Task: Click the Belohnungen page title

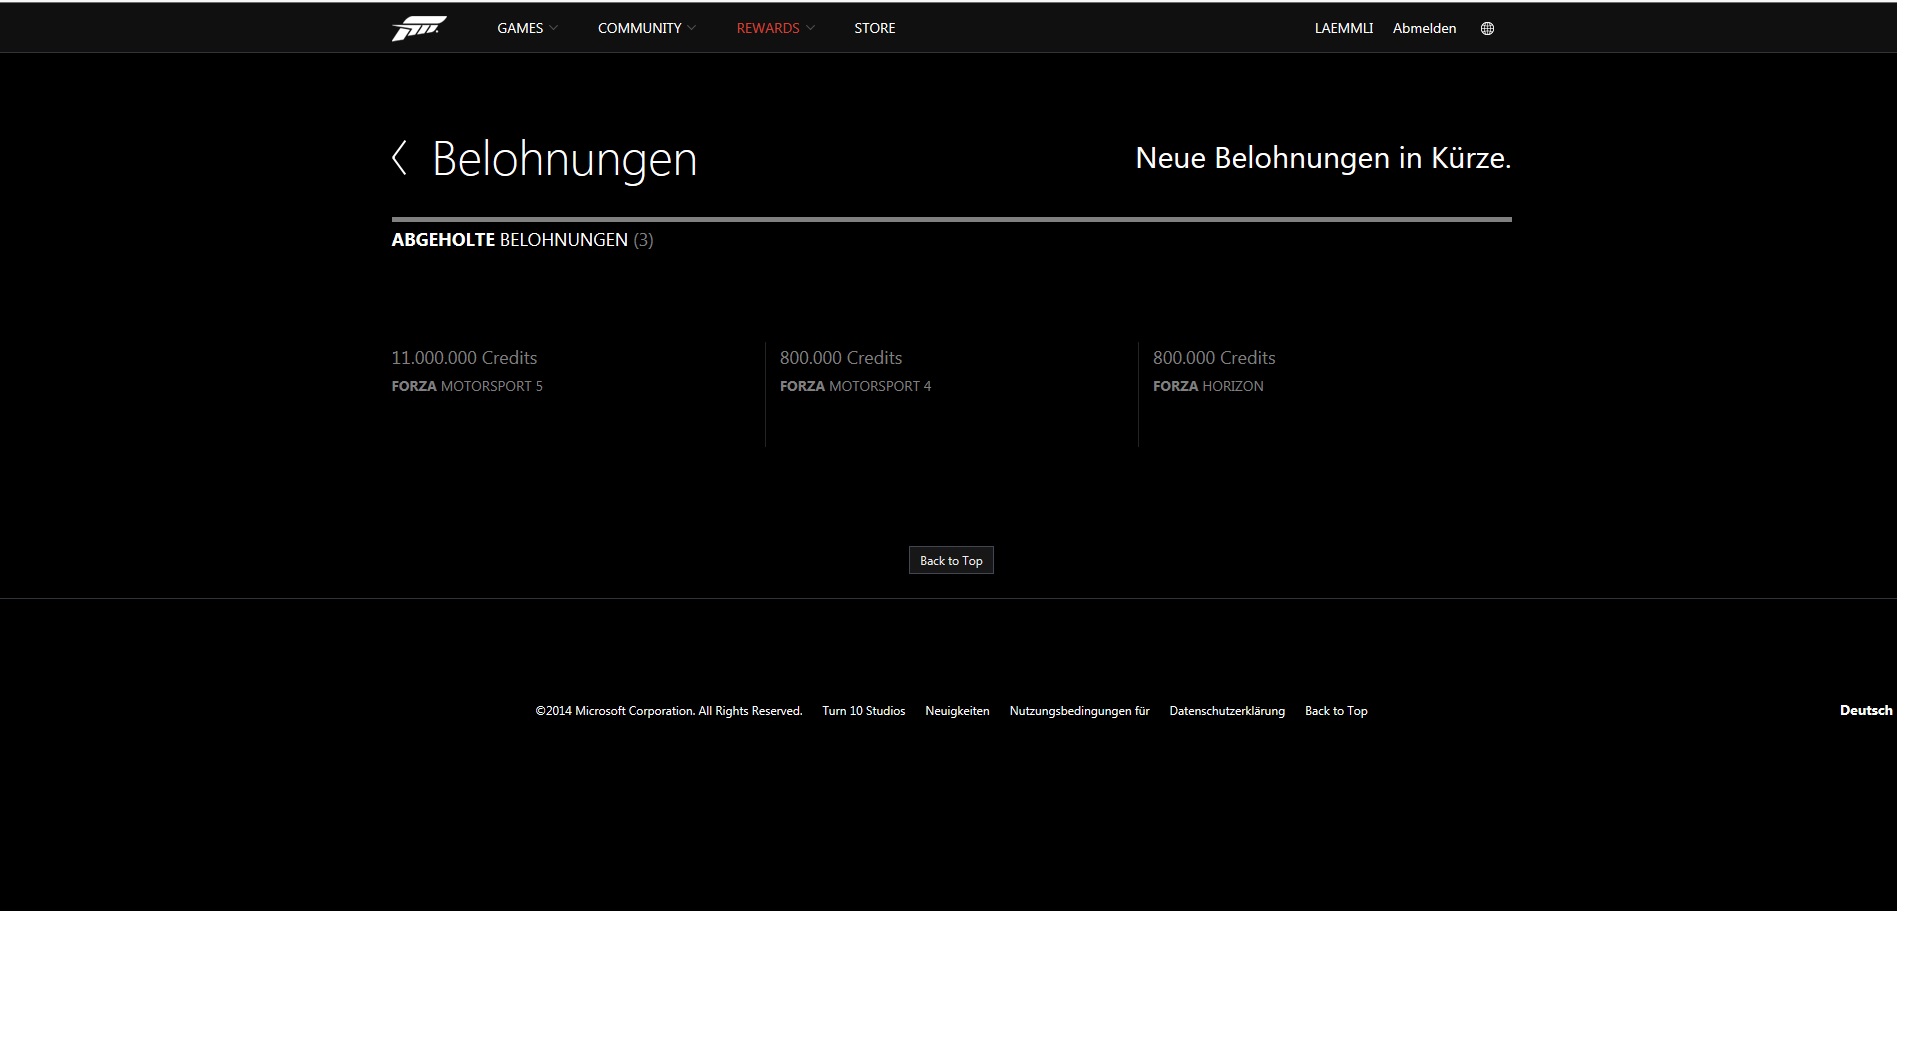Action: click(x=564, y=159)
